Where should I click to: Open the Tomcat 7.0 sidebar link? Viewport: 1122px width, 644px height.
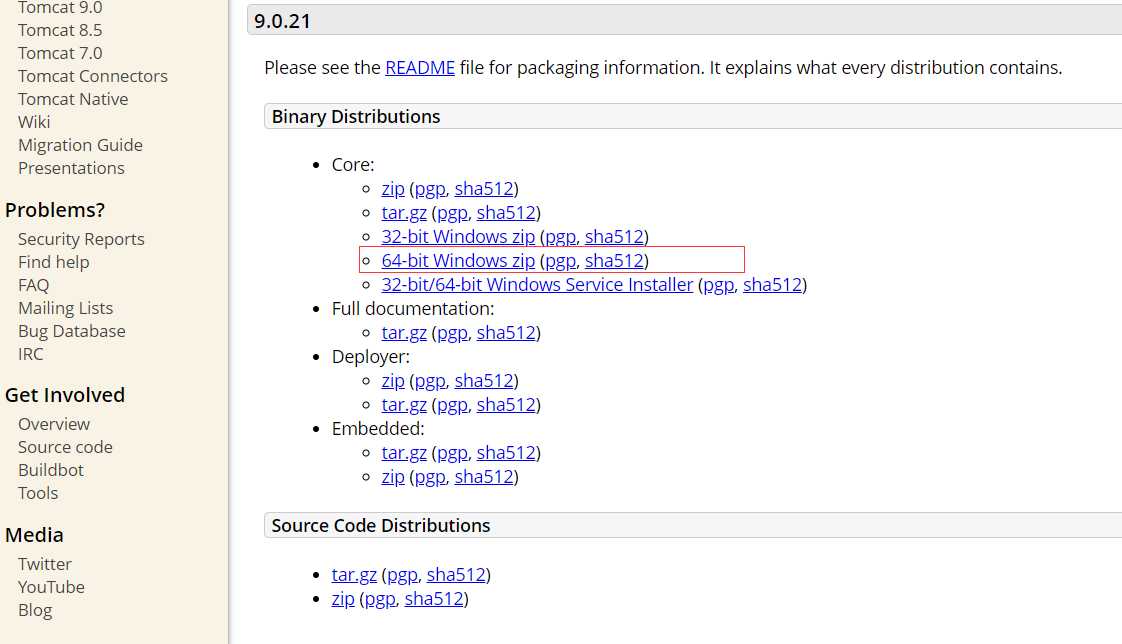click(x=60, y=53)
